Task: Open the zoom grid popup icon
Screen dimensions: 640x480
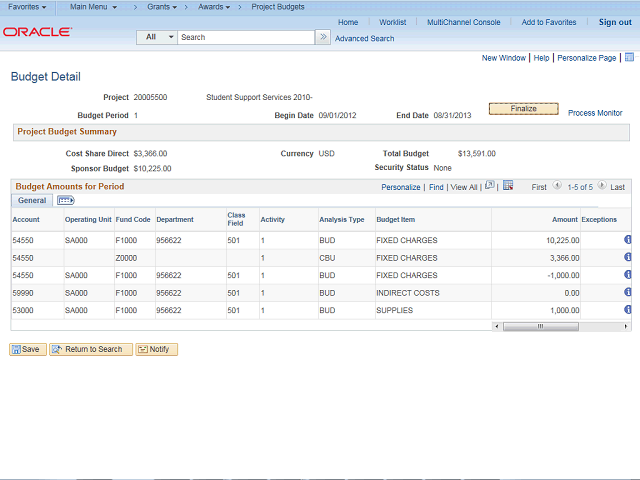Action: pyautogui.click(x=489, y=186)
